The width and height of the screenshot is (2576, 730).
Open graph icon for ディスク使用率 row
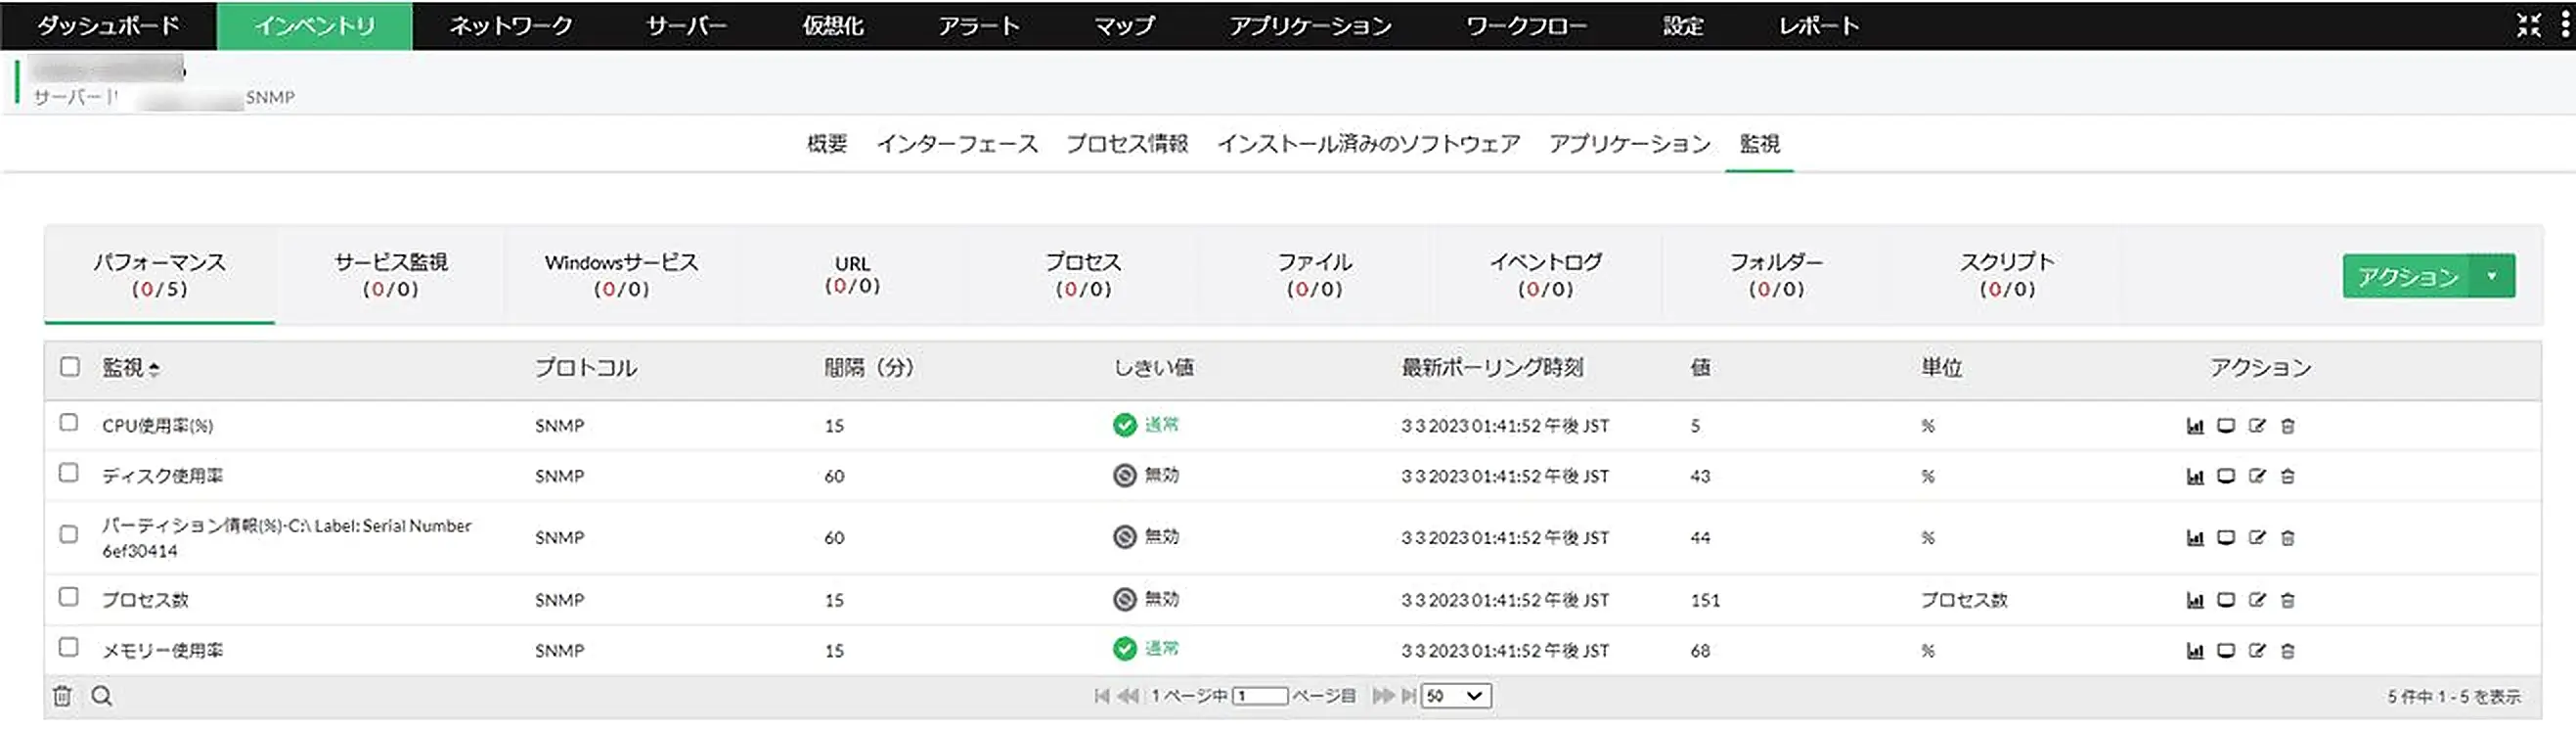[x=2195, y=476]
